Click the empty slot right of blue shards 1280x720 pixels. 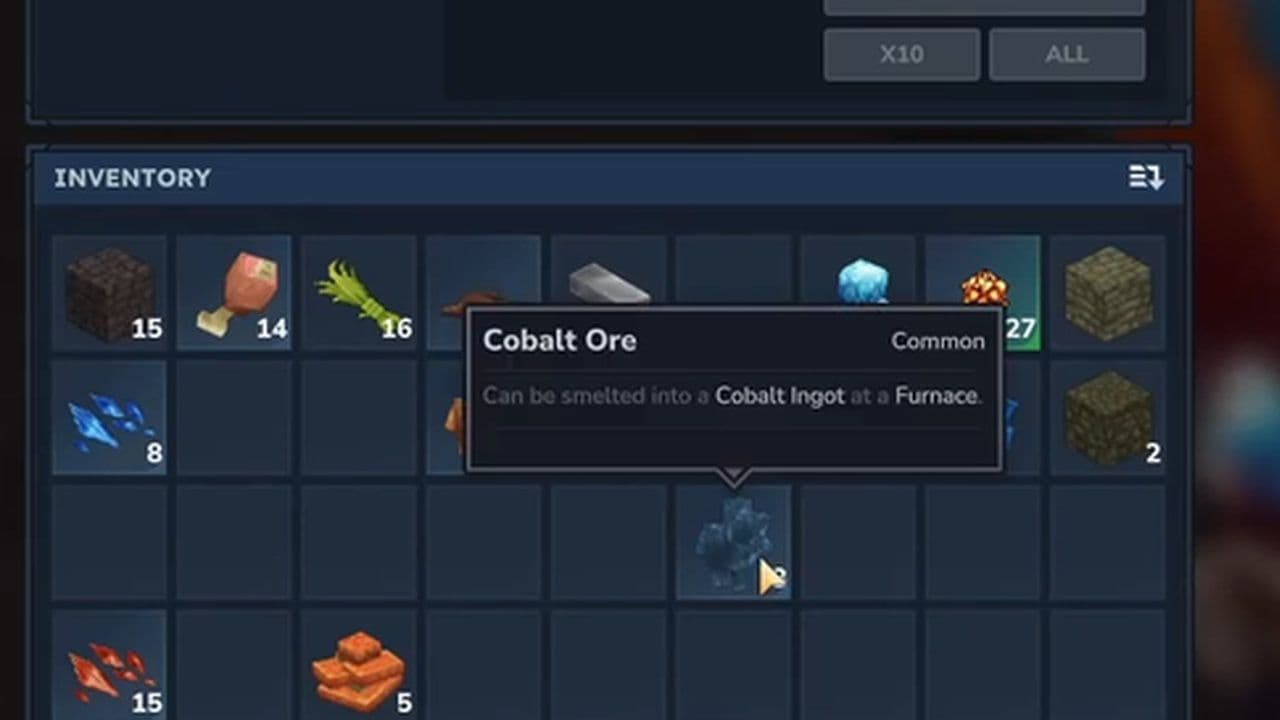[234, 418]
